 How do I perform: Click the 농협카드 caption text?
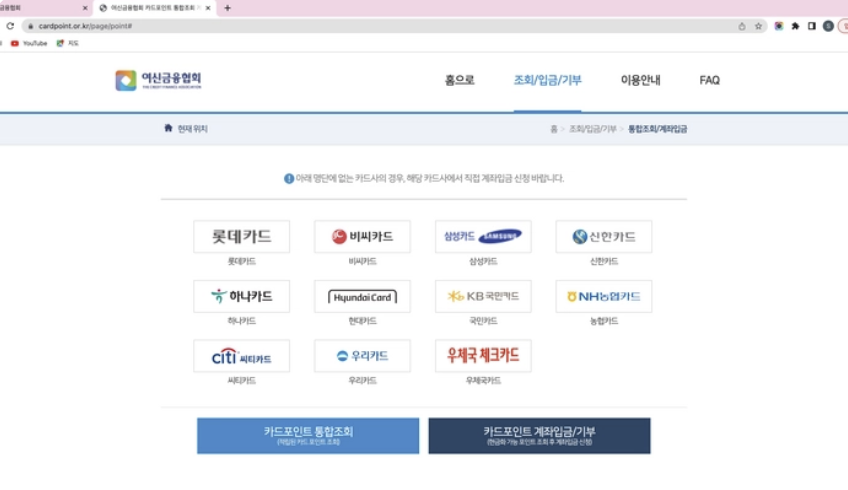pyautogui.click(x=604, y=321)
